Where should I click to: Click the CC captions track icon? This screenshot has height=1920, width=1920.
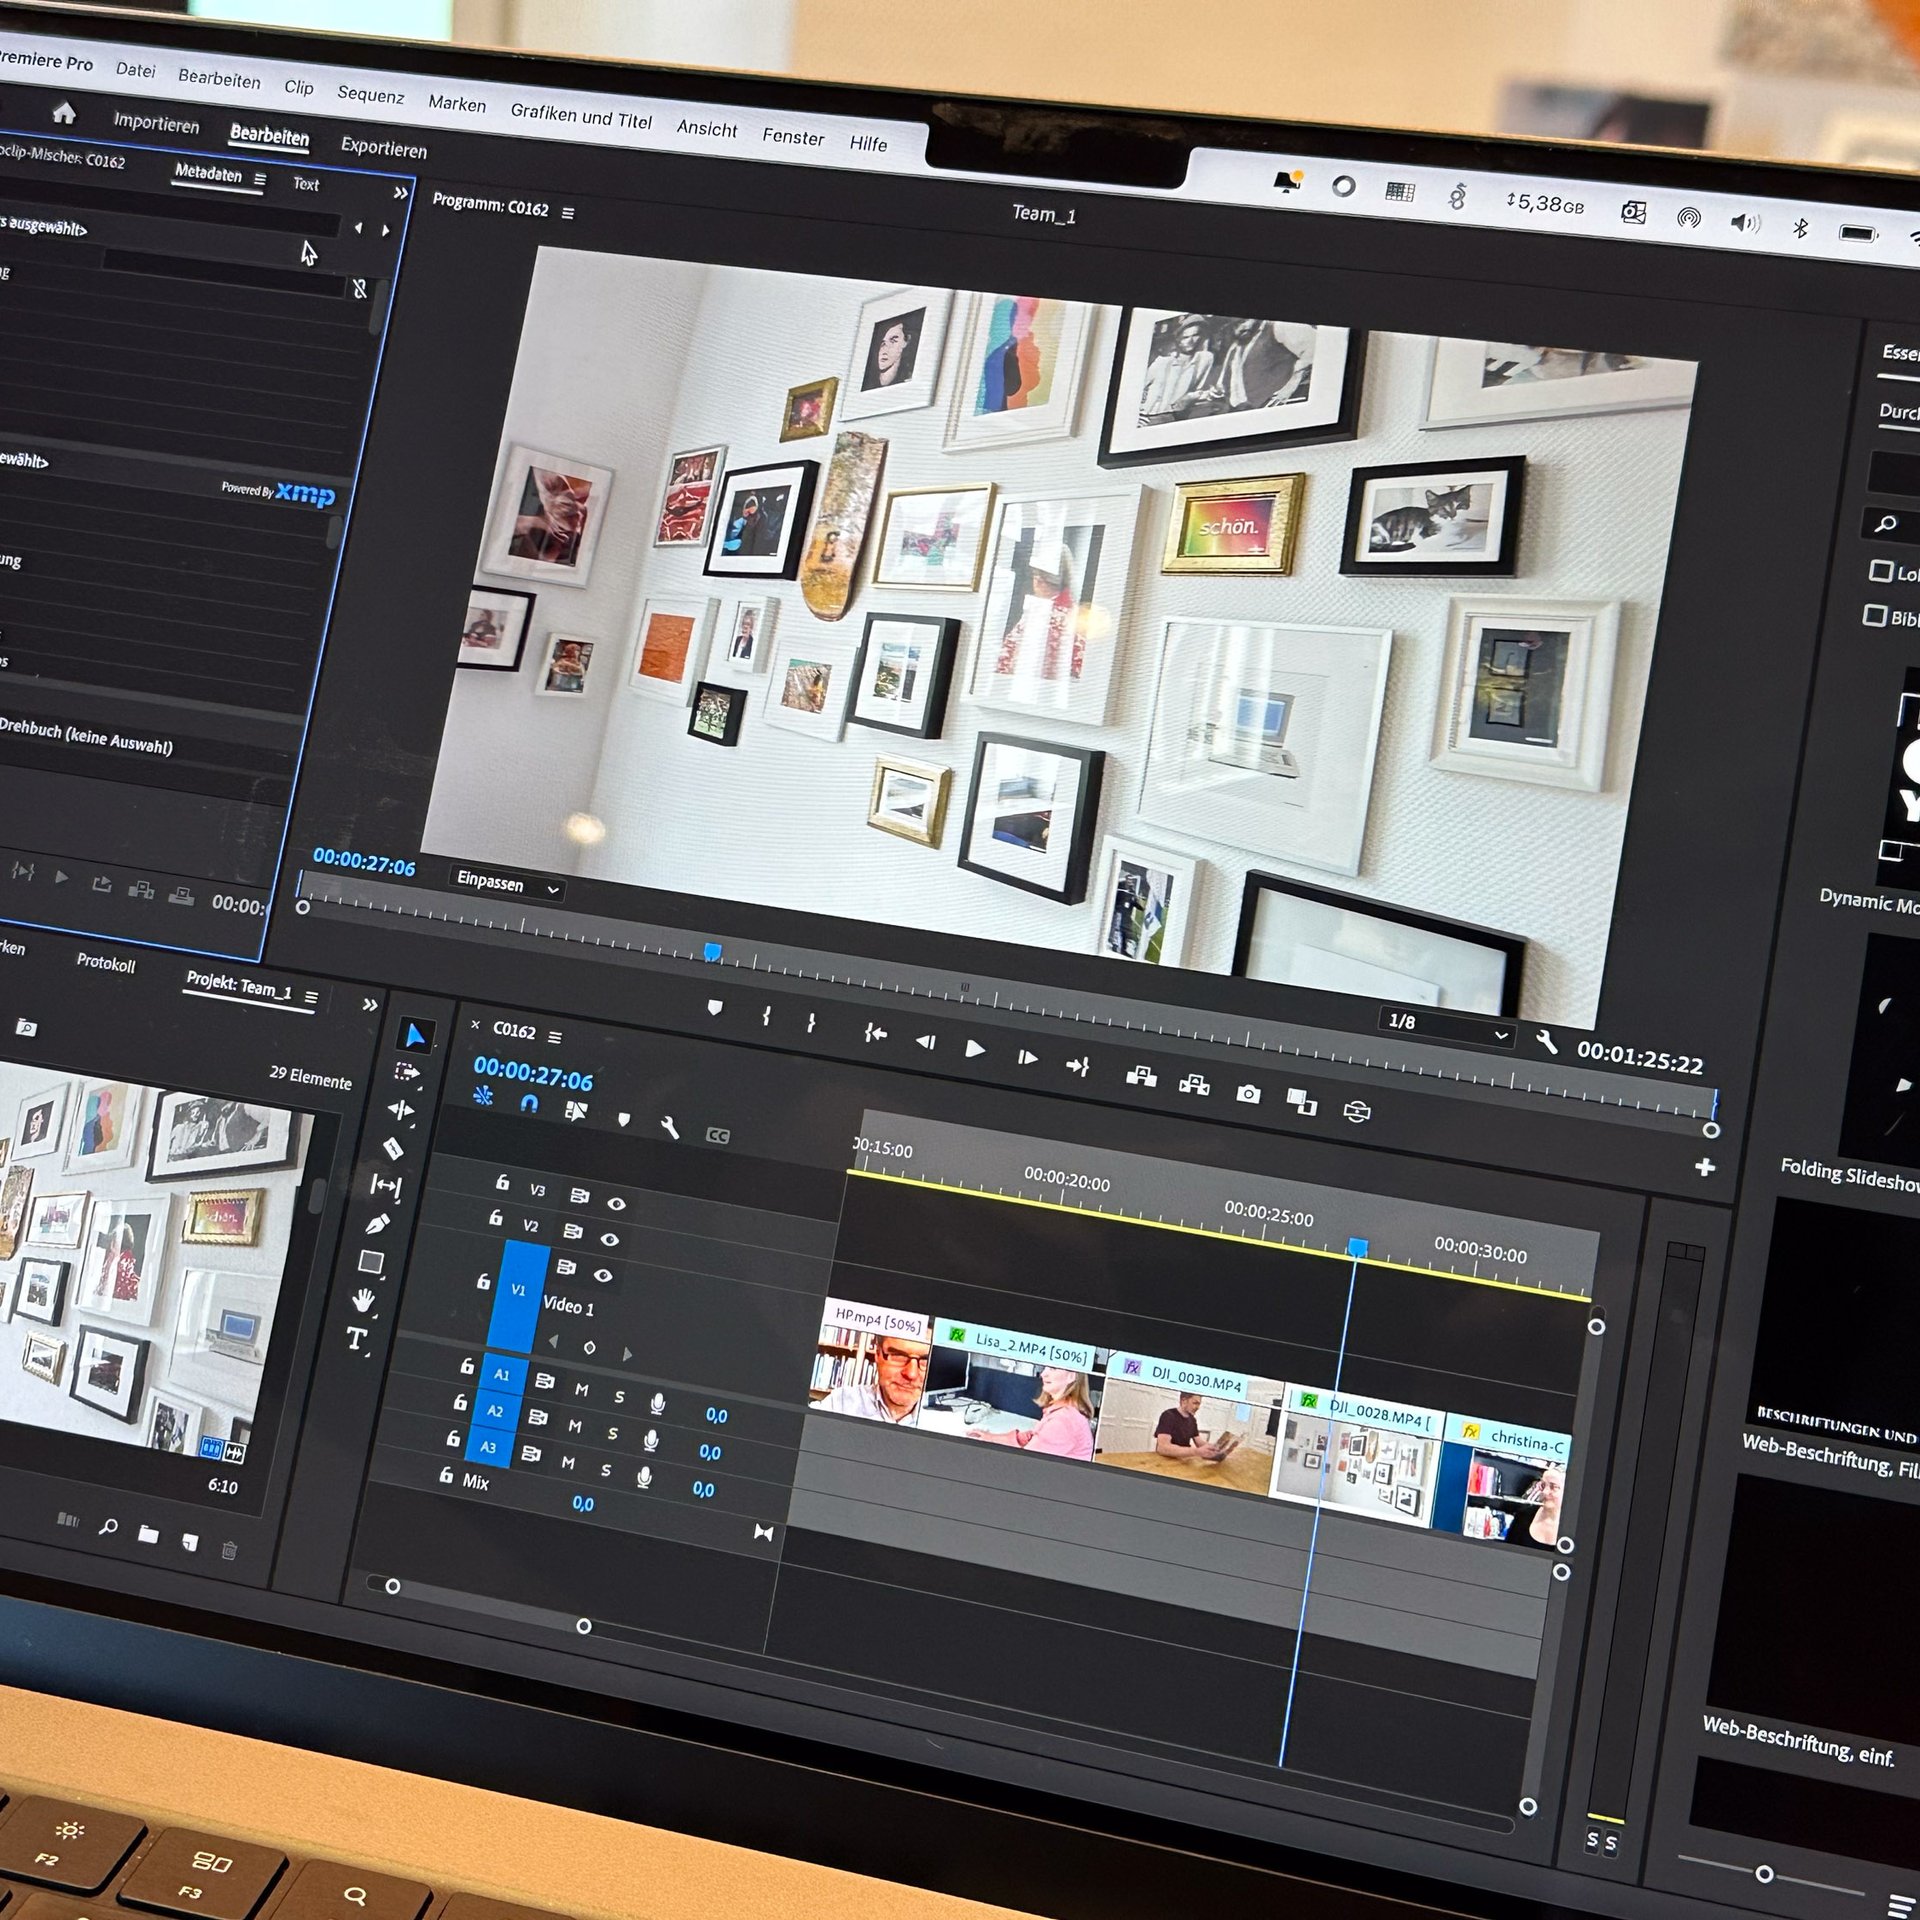pos(718,1135)
